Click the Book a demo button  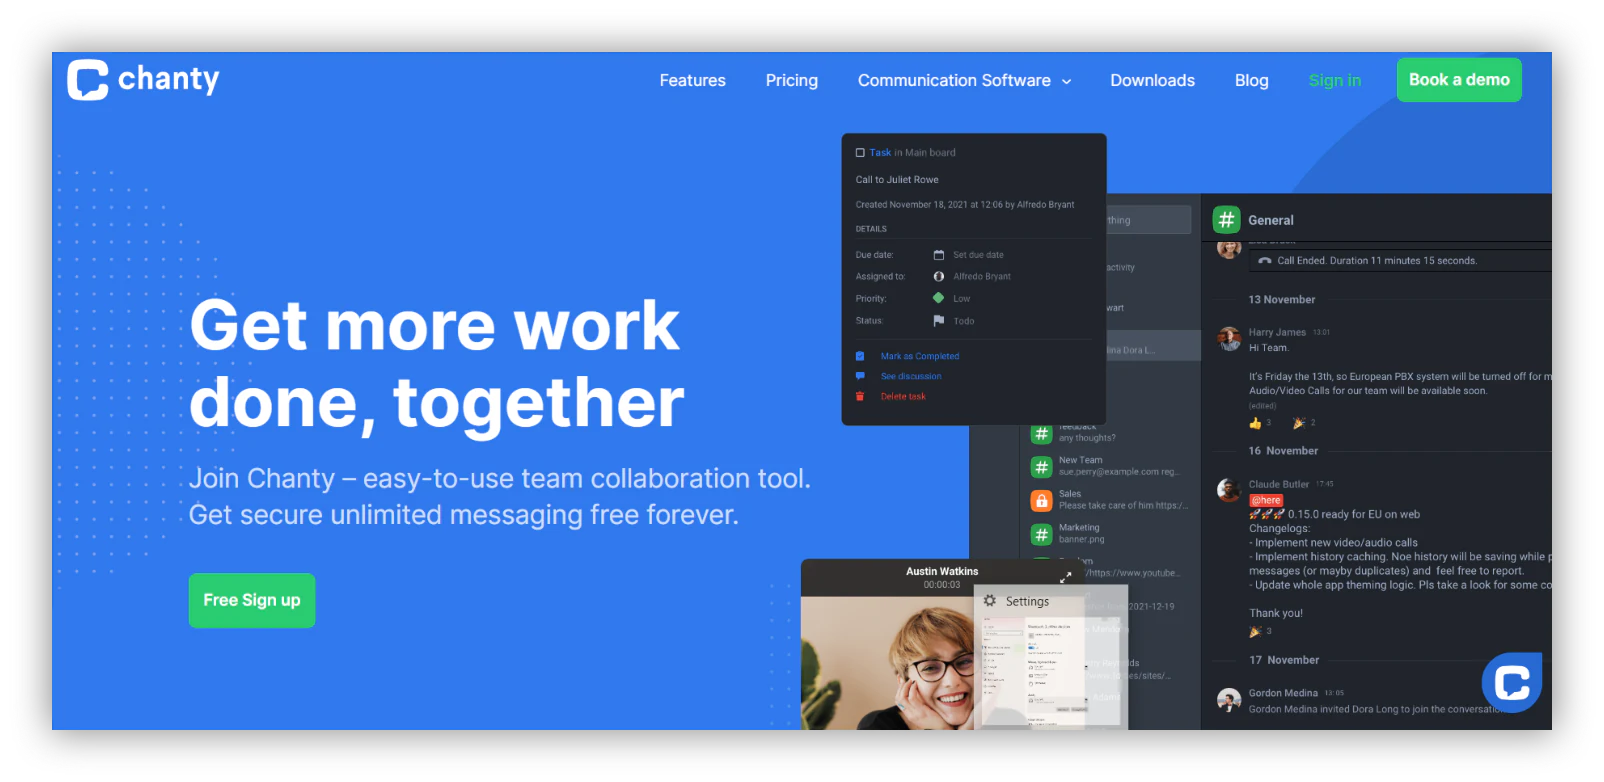point(1459,79)
